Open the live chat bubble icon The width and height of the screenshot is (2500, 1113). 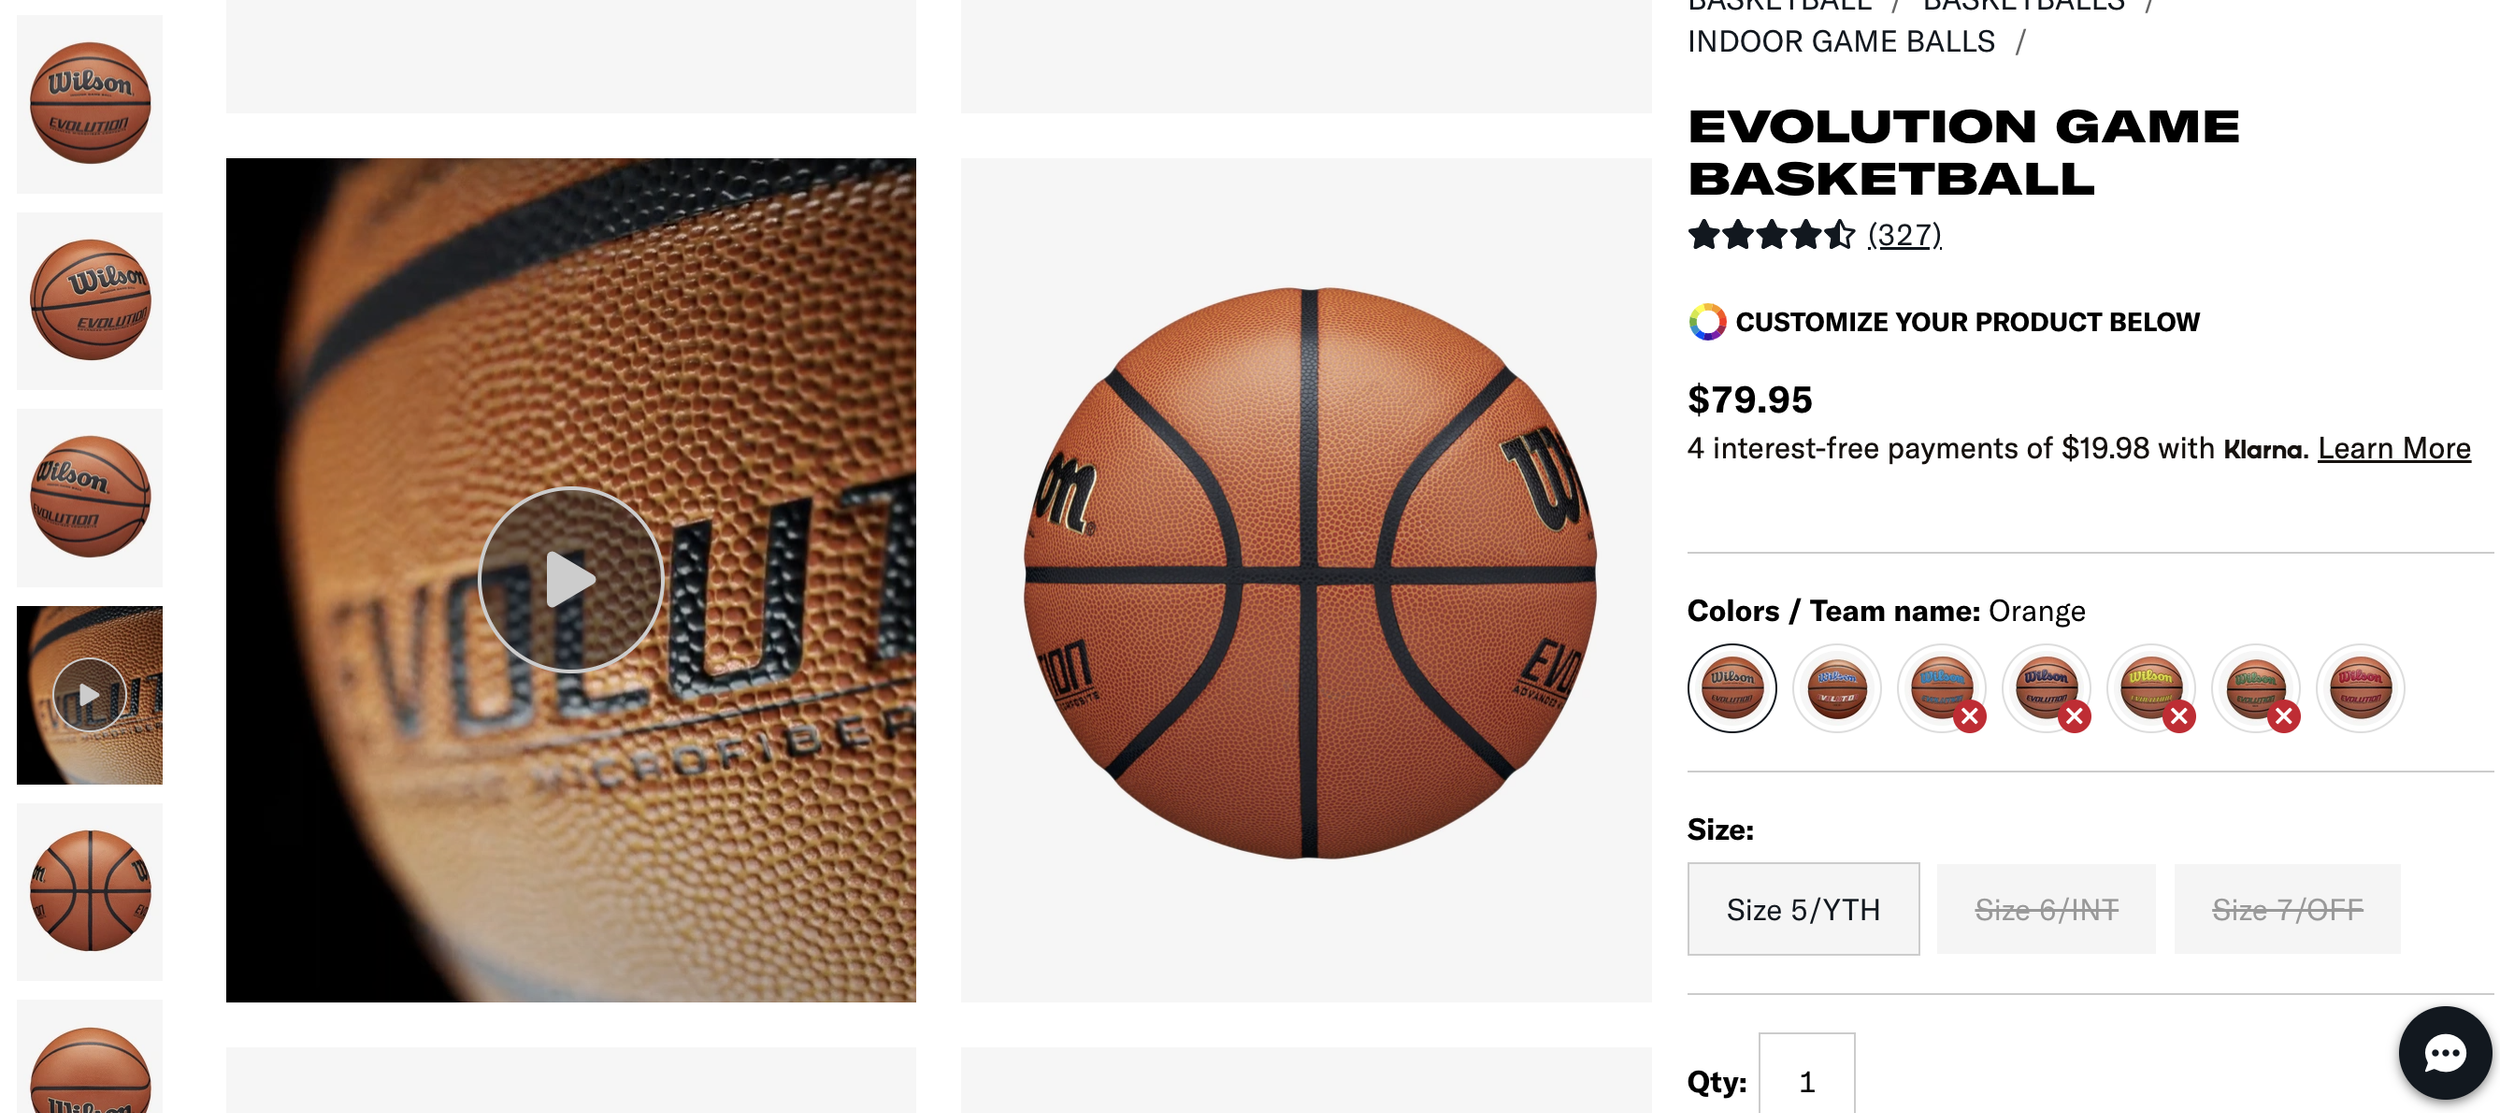[2444, 1053]
